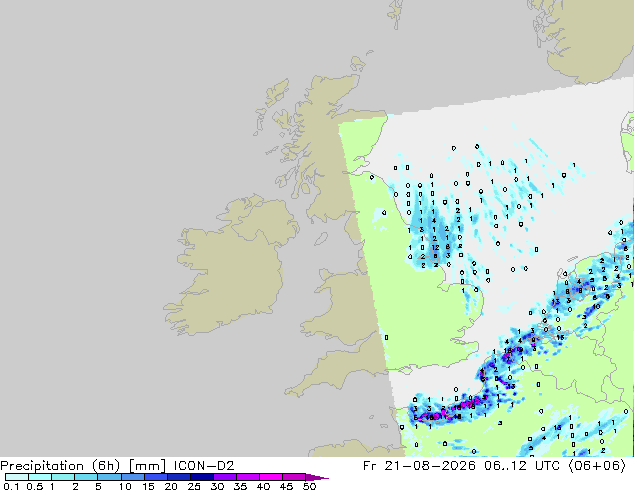Click the cyan swatch between 1 and 2

point(63,477)
